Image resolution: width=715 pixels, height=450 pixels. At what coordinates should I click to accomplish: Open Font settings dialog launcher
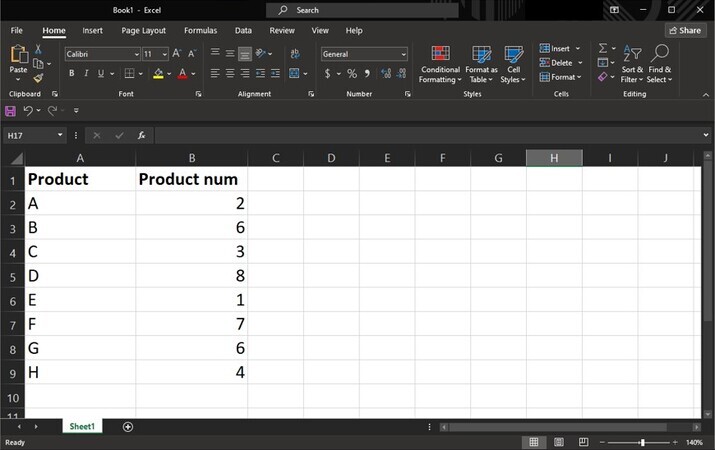click(x=198, y=94)
